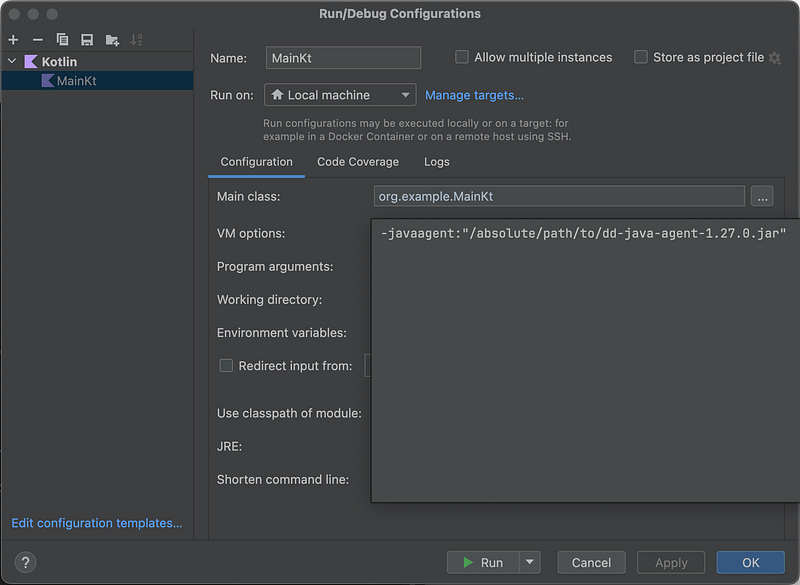Open Manage targets link
800x585 pixels.
click(x=474, y=95)
